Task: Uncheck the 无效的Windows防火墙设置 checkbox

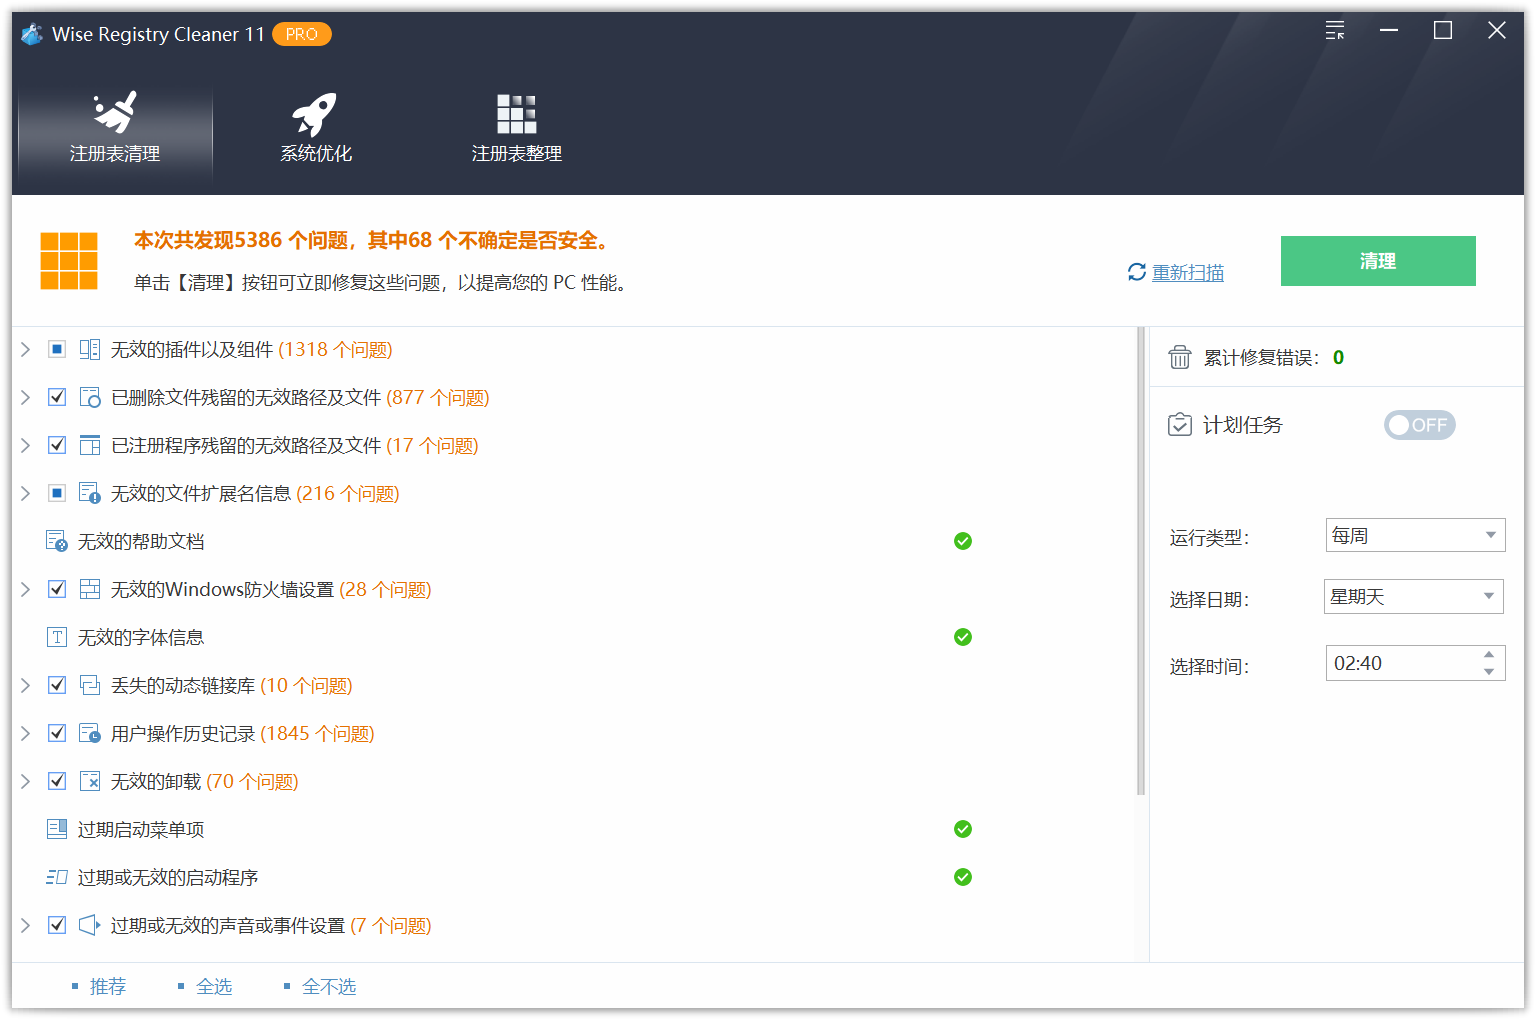Action: [57, 589]
